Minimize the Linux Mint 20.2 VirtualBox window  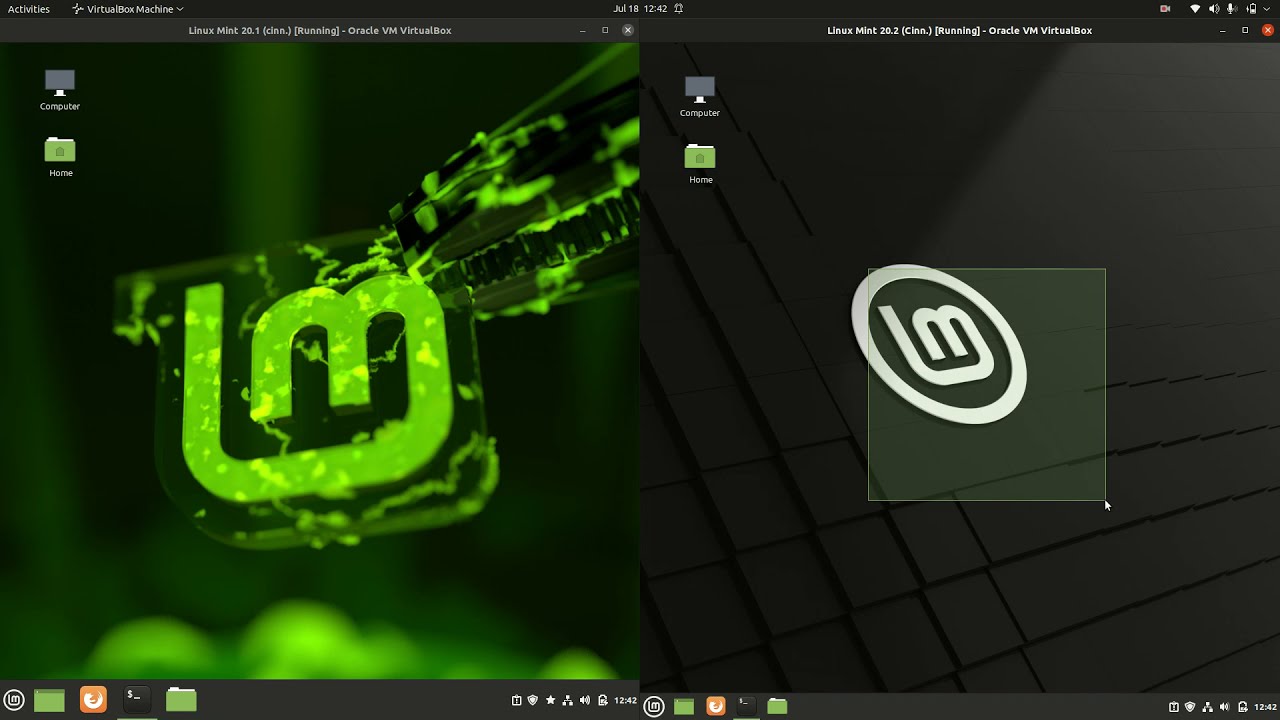1223,30
